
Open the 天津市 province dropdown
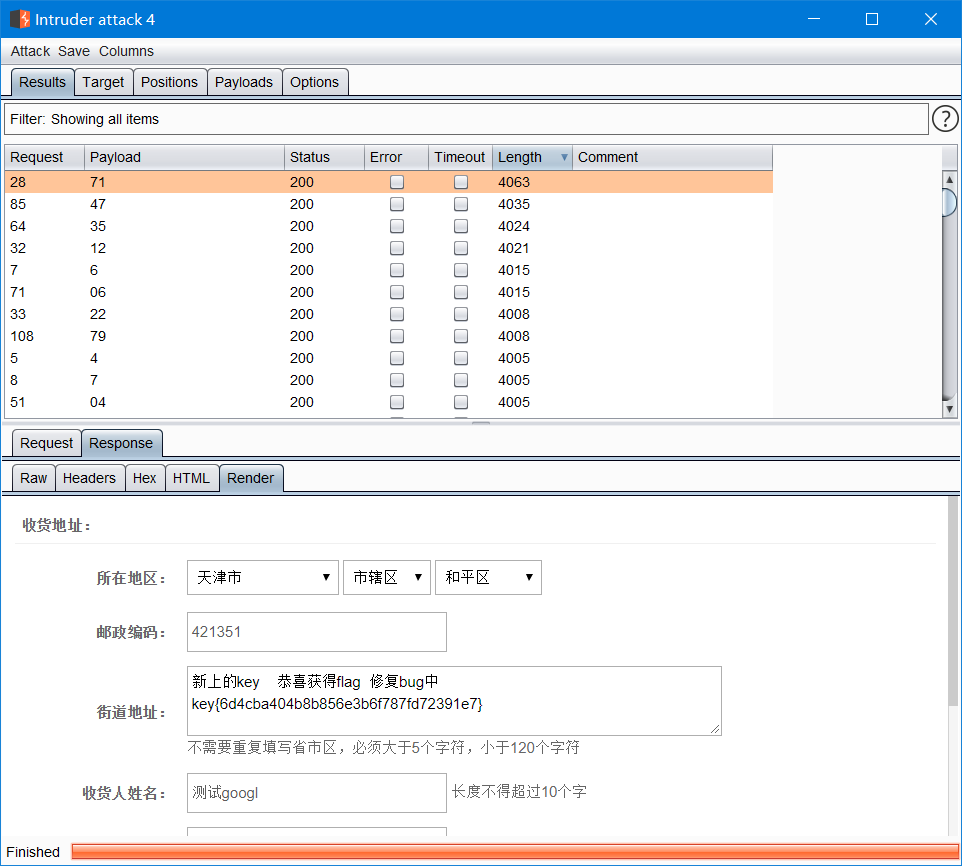[263, 577]
